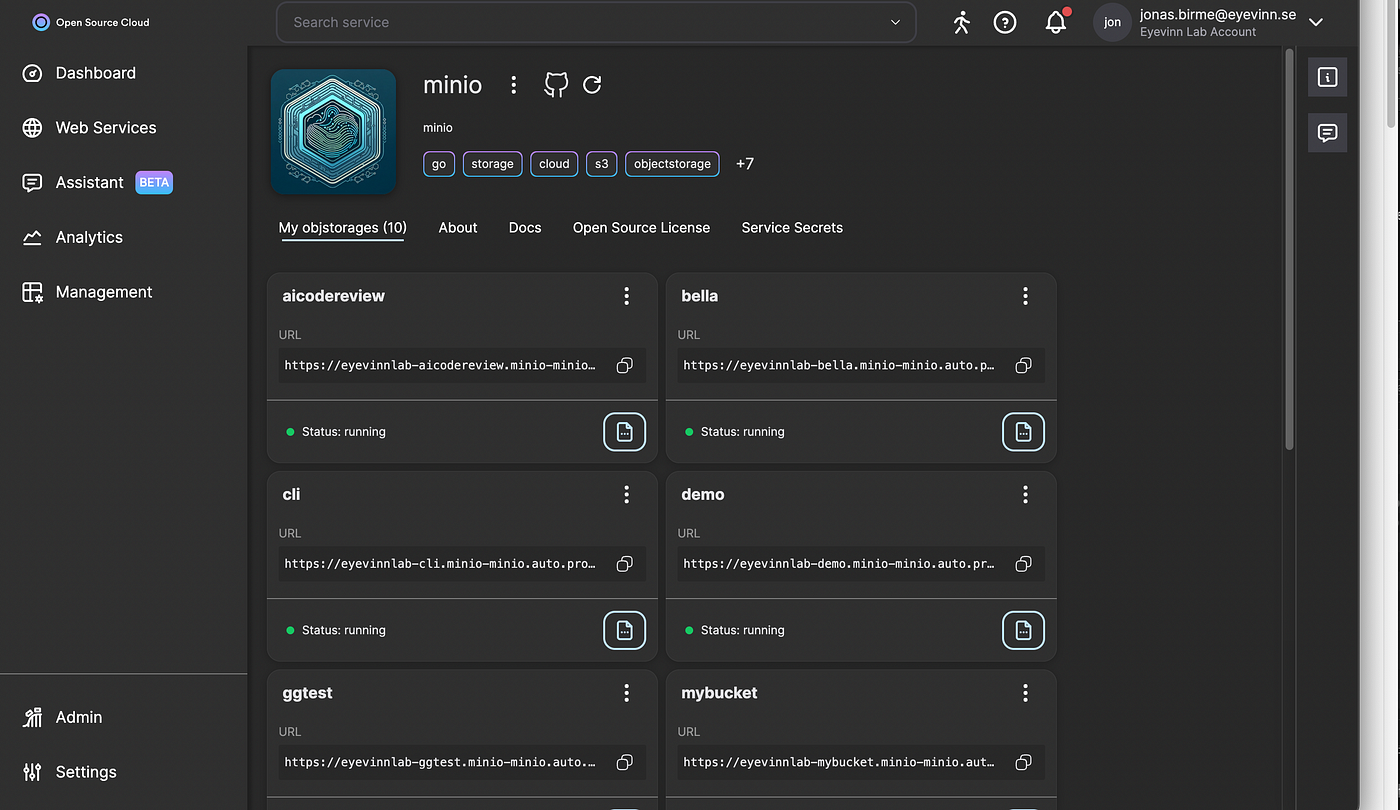Open the Admin page
The height and width of the screenshot is (810, 1400).
[x=62, y=717]
